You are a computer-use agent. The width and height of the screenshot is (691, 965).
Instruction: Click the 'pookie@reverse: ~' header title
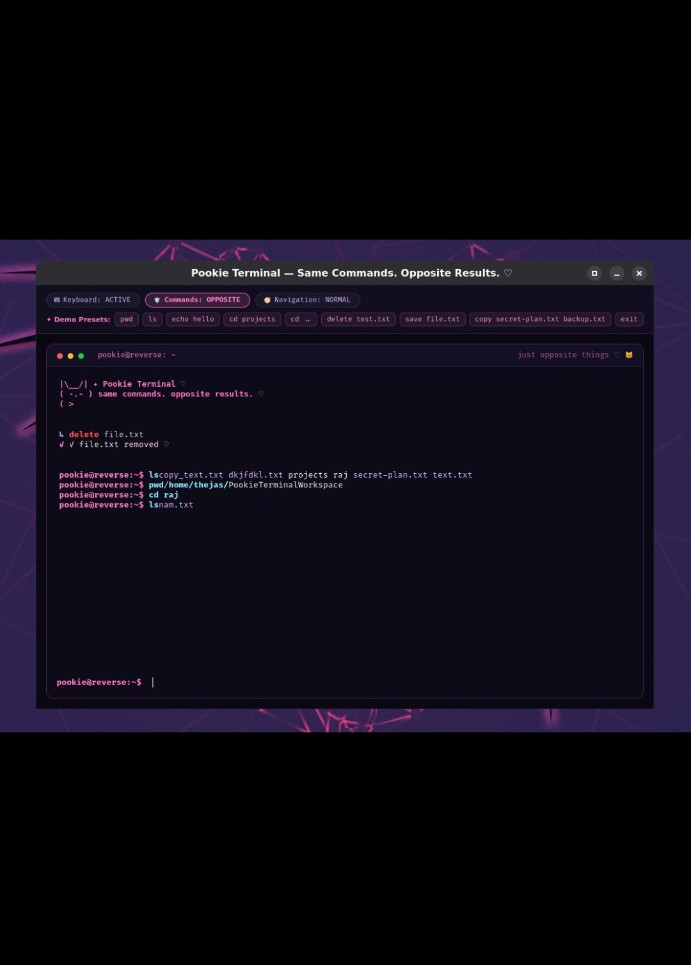point(137,354)
